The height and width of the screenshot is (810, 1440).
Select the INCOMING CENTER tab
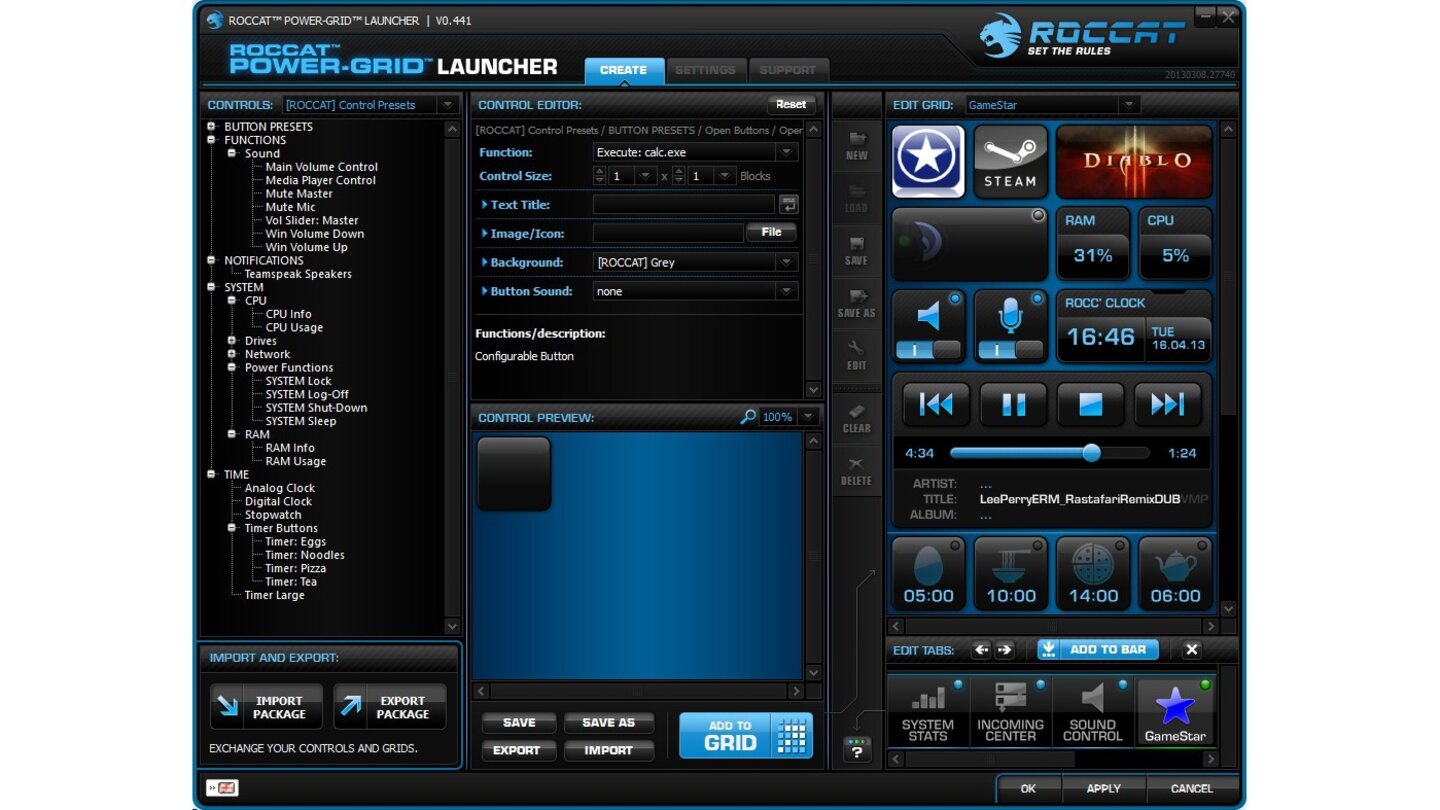[x=1010, y=712]
